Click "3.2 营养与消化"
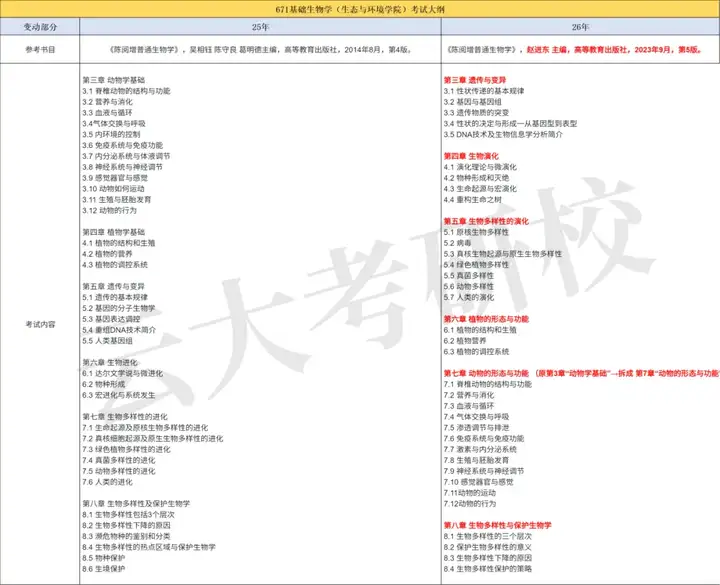 [107, 102]
